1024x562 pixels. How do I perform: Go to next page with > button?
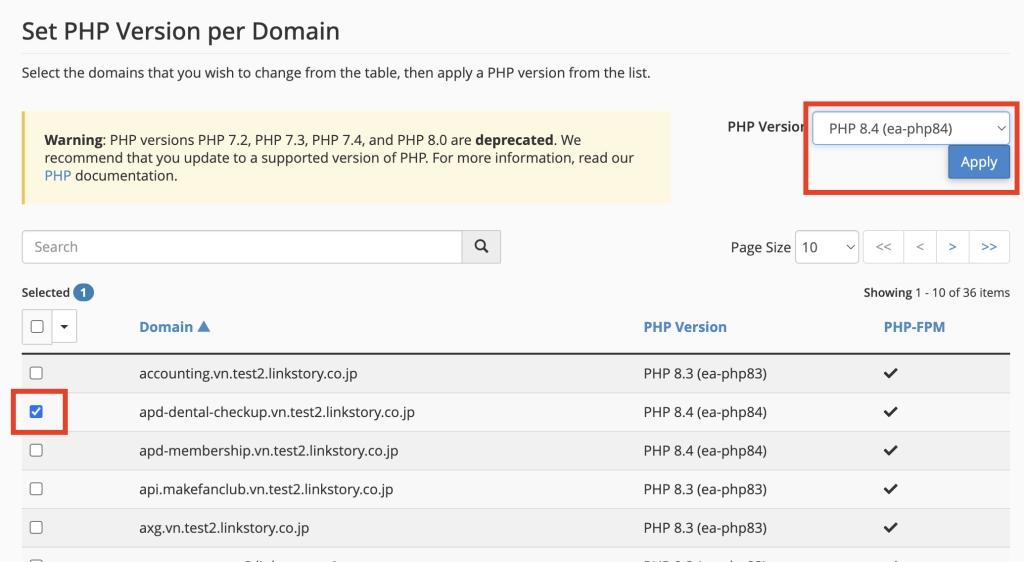[x=953, y=247]
